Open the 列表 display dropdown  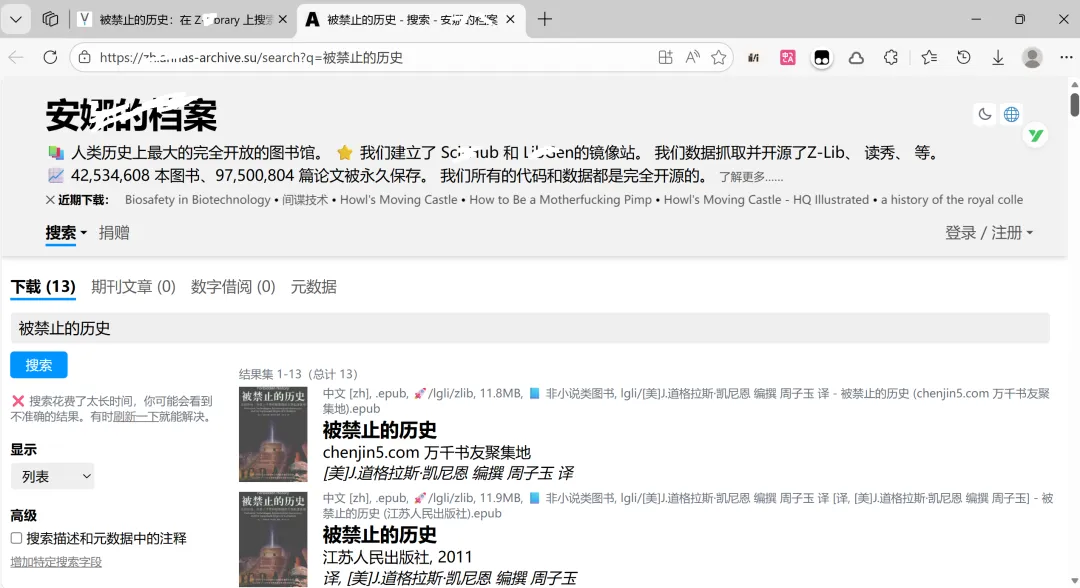[52, 476]
